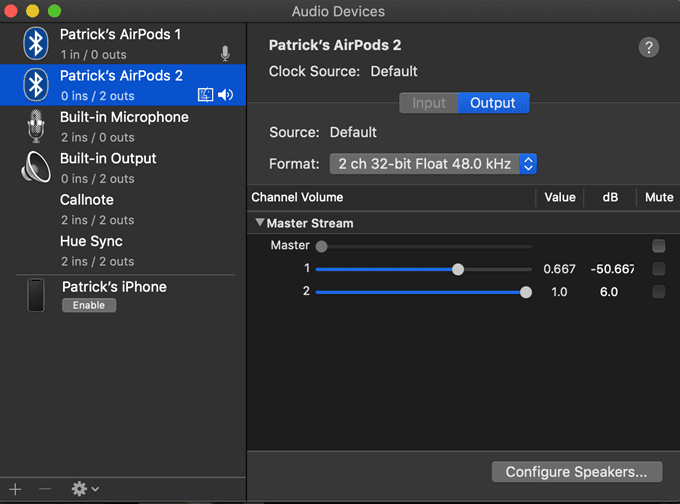Mute channel 2 checkbox
This screenshot has height=504, width=680.
click(658, 292)
